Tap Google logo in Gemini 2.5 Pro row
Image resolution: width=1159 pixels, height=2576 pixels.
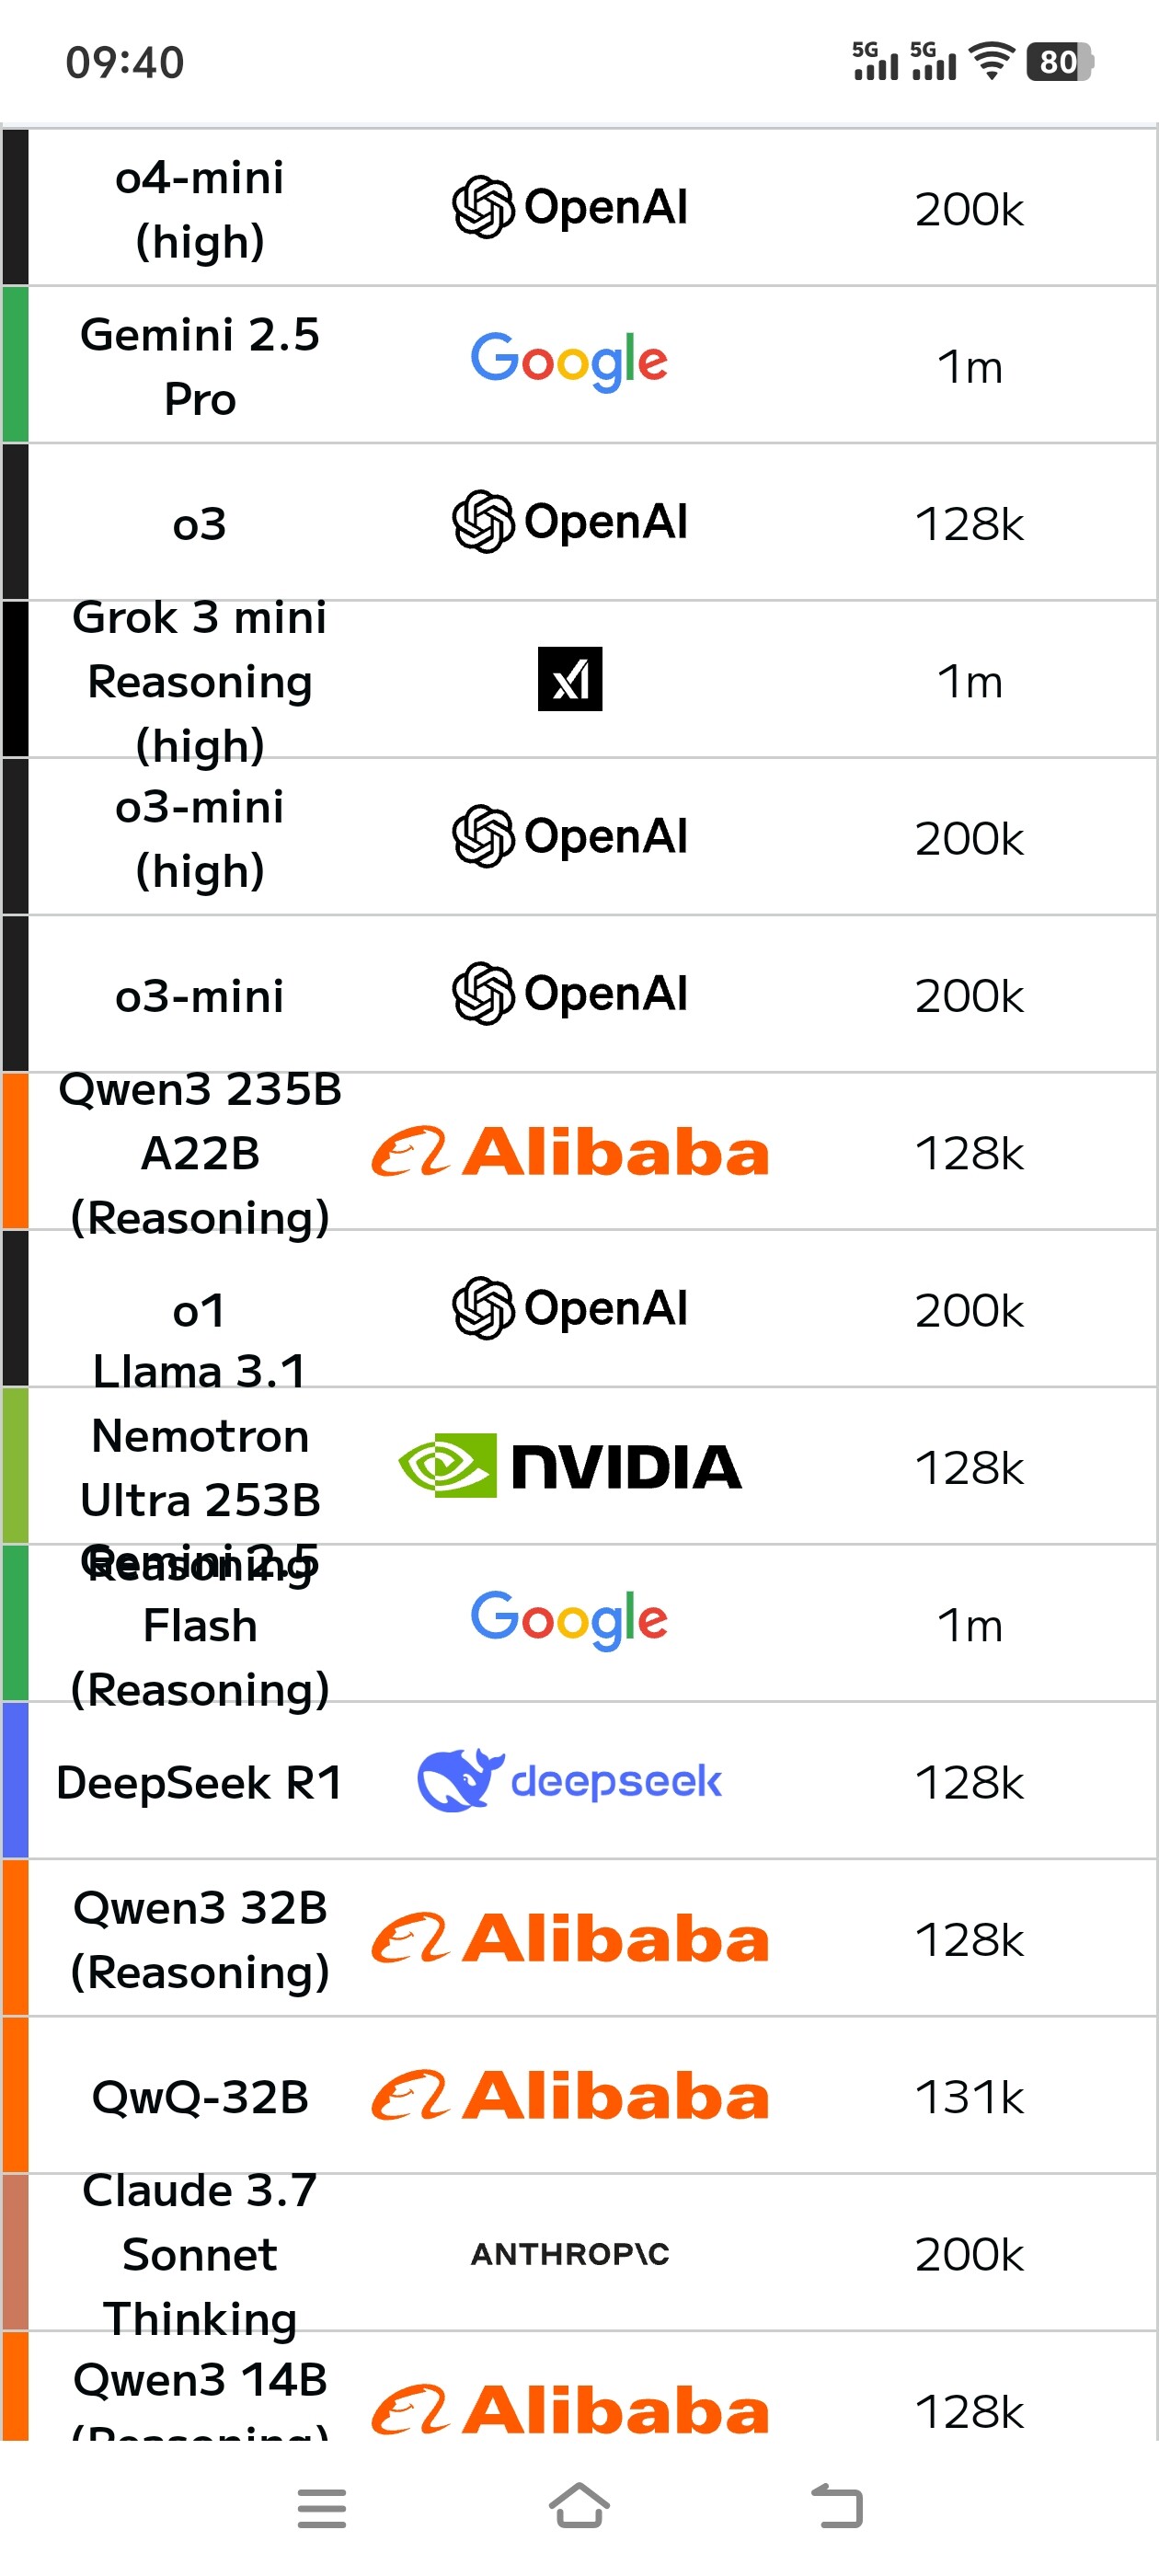pyautogui.click(x=570, y=361)
